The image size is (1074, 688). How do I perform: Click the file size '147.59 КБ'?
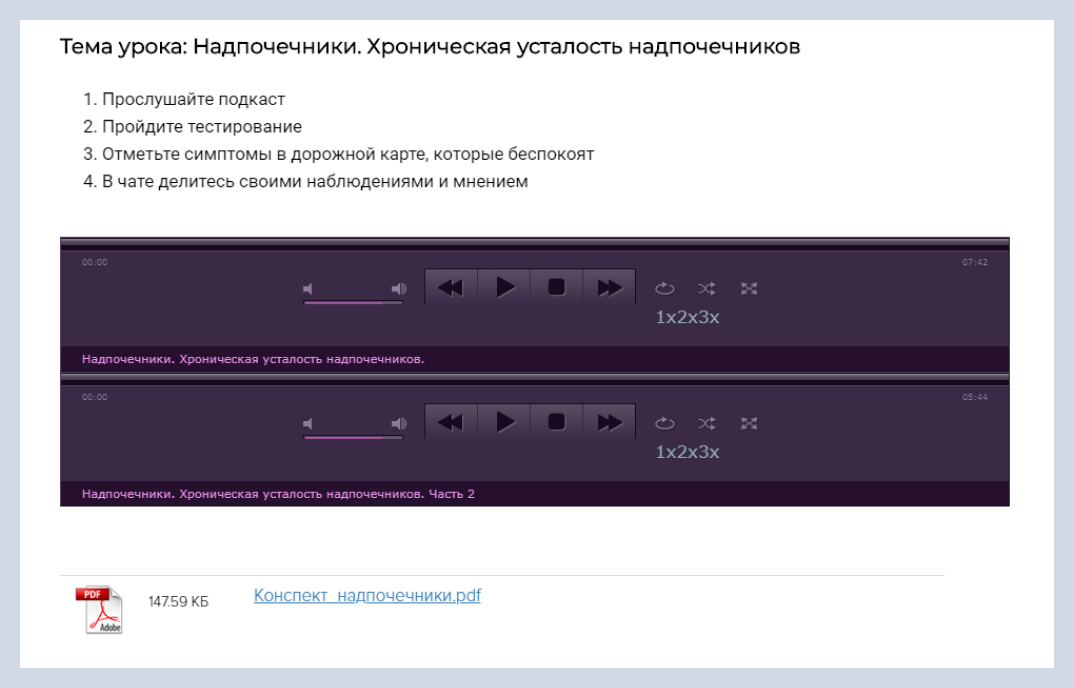click(178, 602)
